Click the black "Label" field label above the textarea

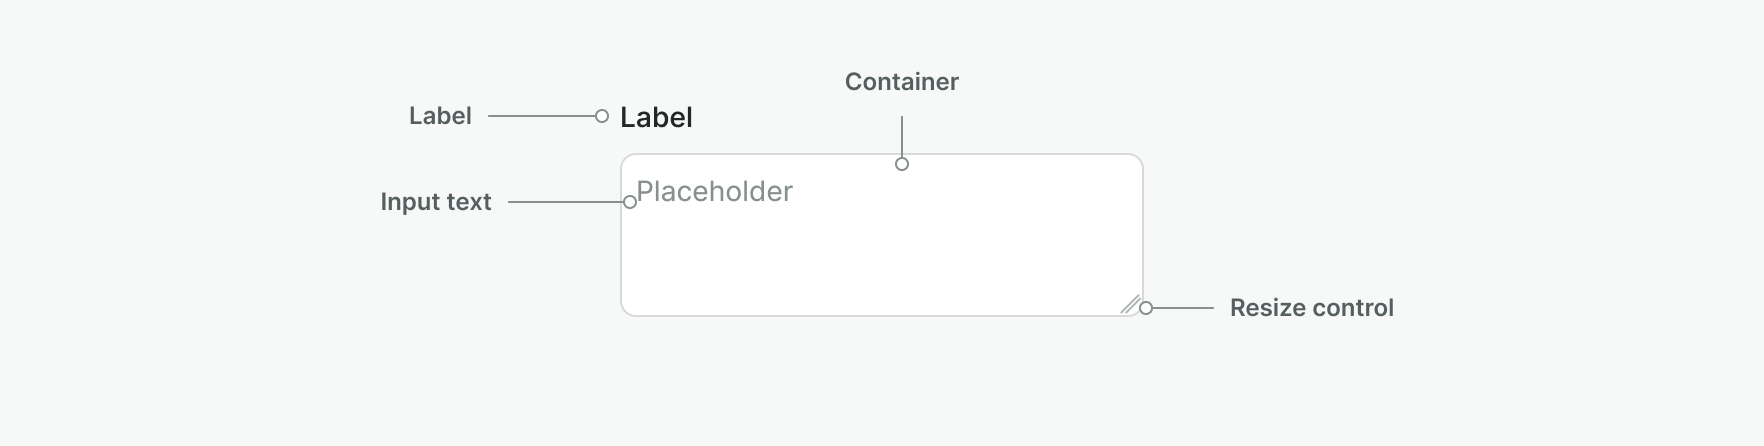pos(656,117)
